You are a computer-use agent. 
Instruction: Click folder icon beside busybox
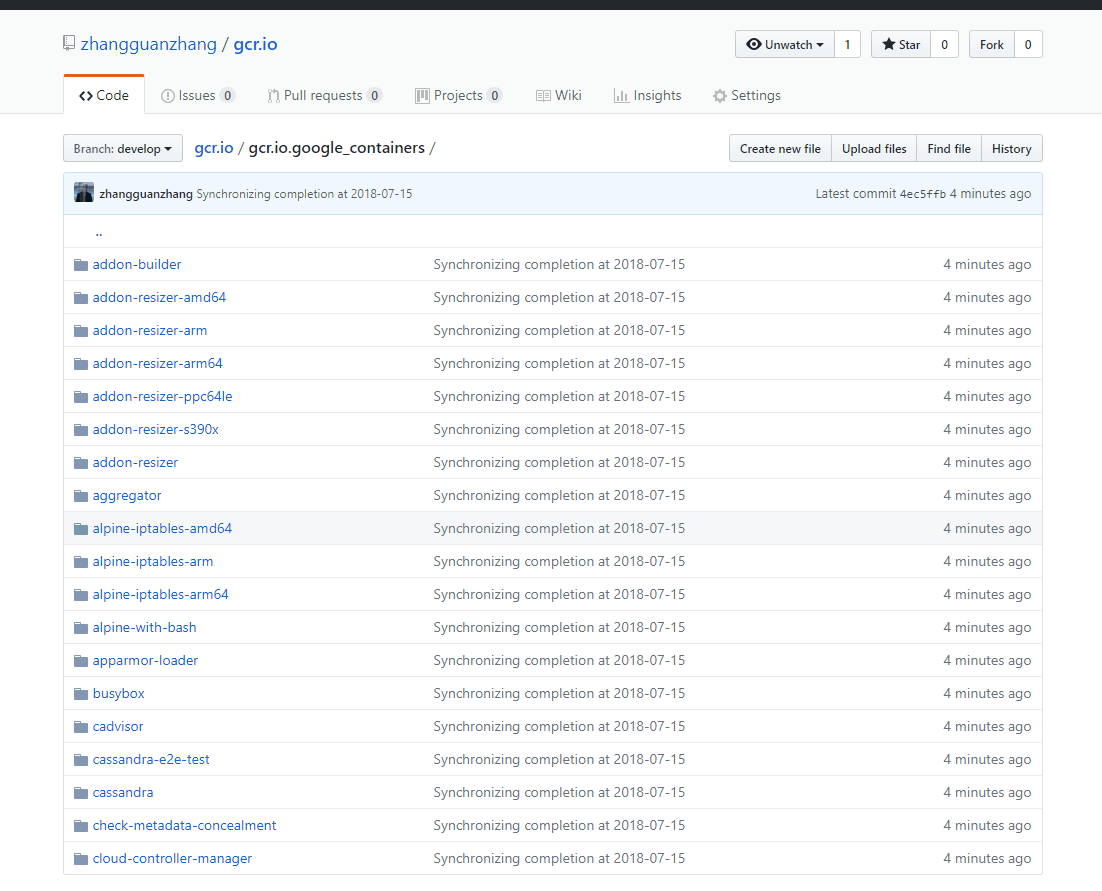point(81,694)
